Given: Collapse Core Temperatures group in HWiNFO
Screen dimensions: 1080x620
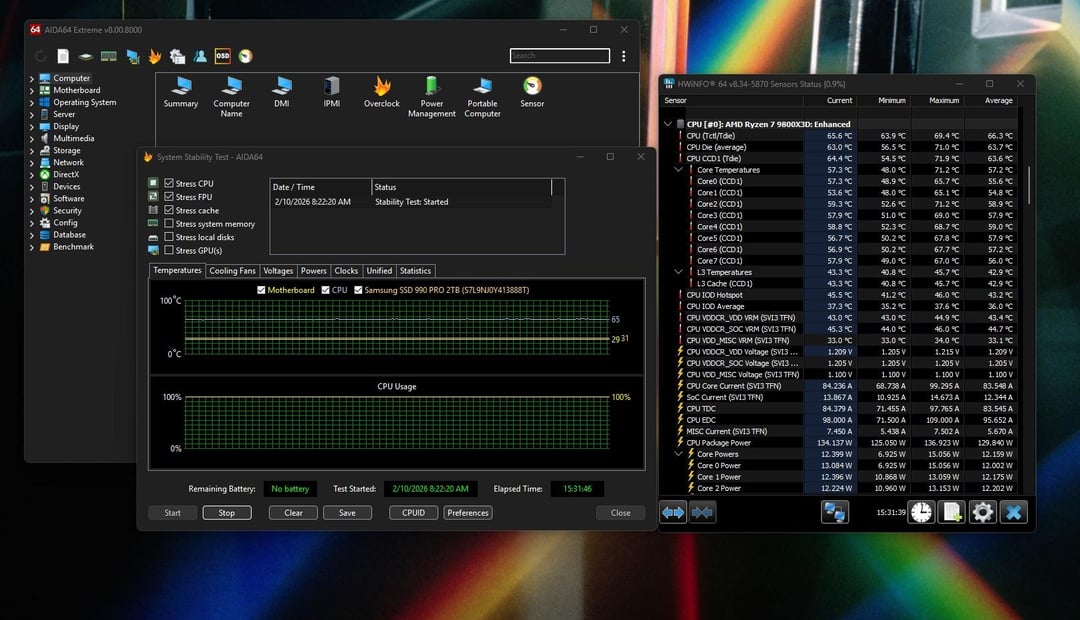Looking at the screenshot, I should (x=679, y=170).
